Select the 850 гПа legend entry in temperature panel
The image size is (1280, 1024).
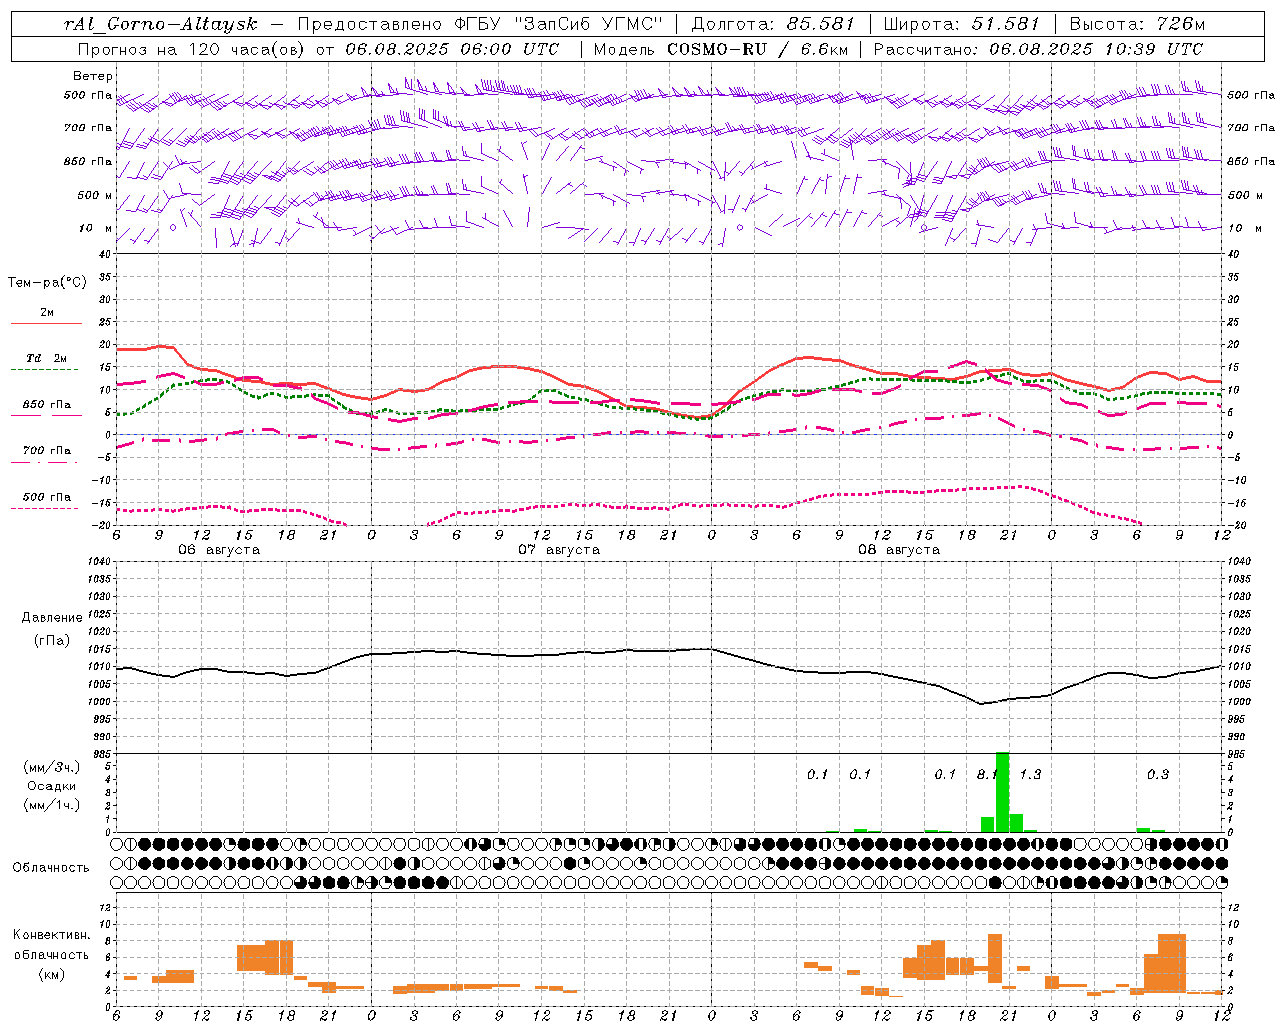[x=46, y=405]
